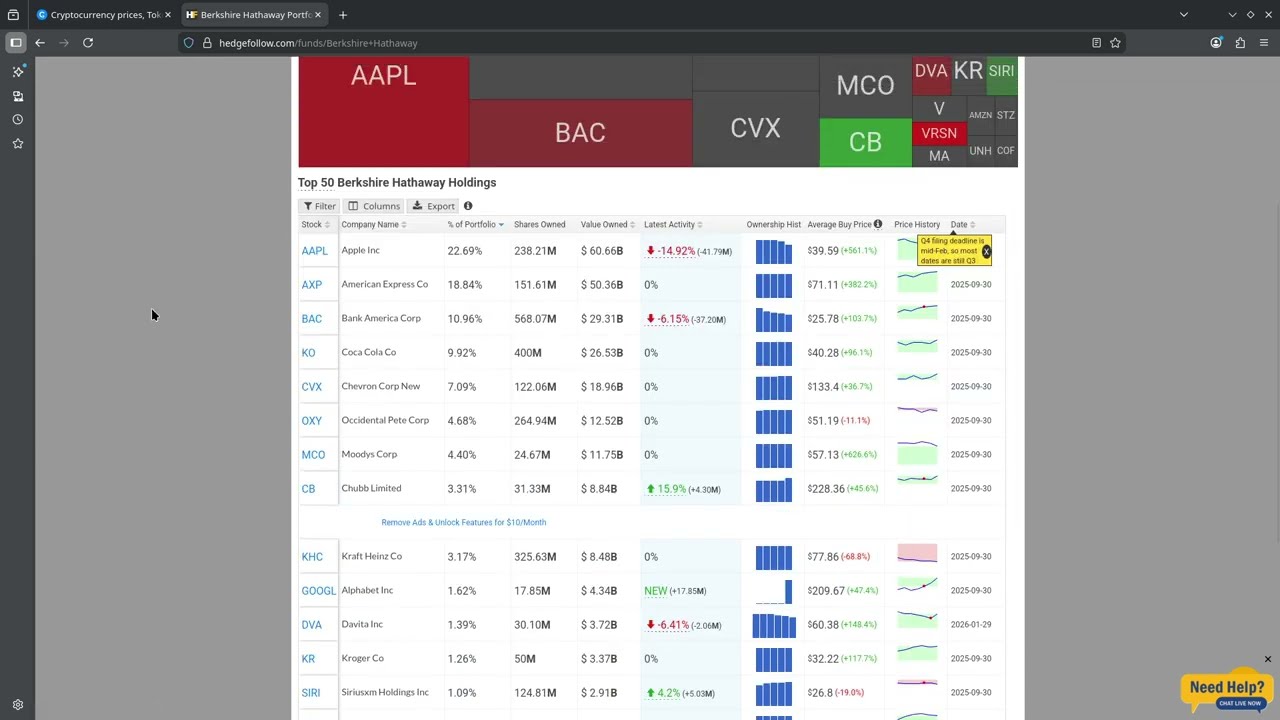Viewport: 1280px width, 720px height.
Task: Click Coca Cola's $26.53B value
Action: click(602, 353)
